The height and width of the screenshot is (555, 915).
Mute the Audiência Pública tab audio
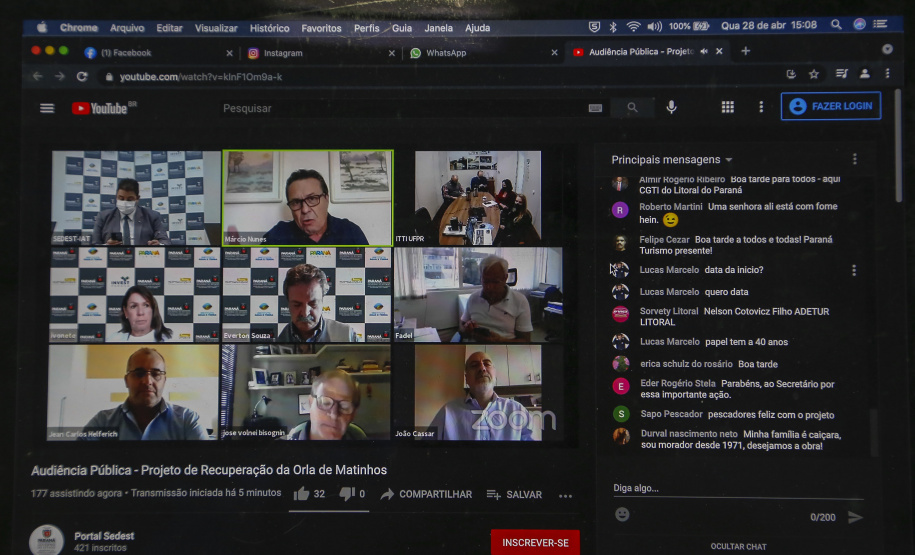click(x=704, y=52)
